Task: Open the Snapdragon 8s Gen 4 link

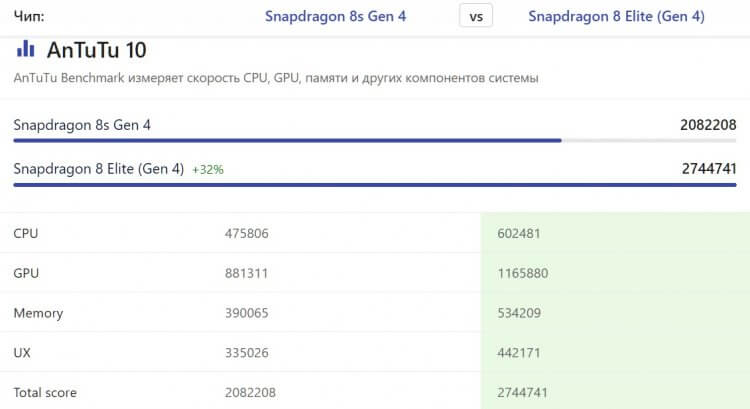Action: tap(335, 16)
